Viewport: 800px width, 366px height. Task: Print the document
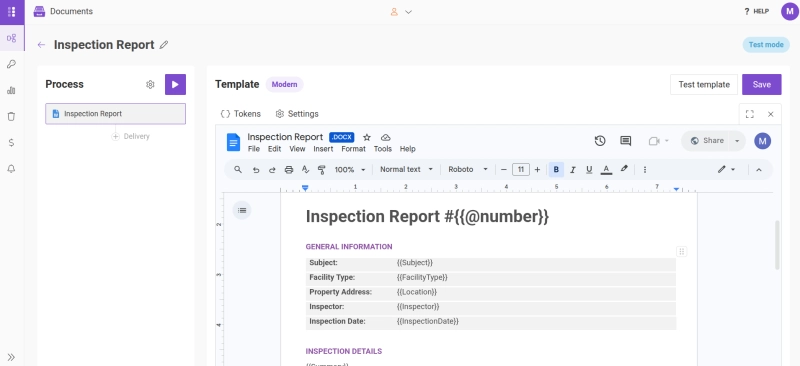[289, 170]
